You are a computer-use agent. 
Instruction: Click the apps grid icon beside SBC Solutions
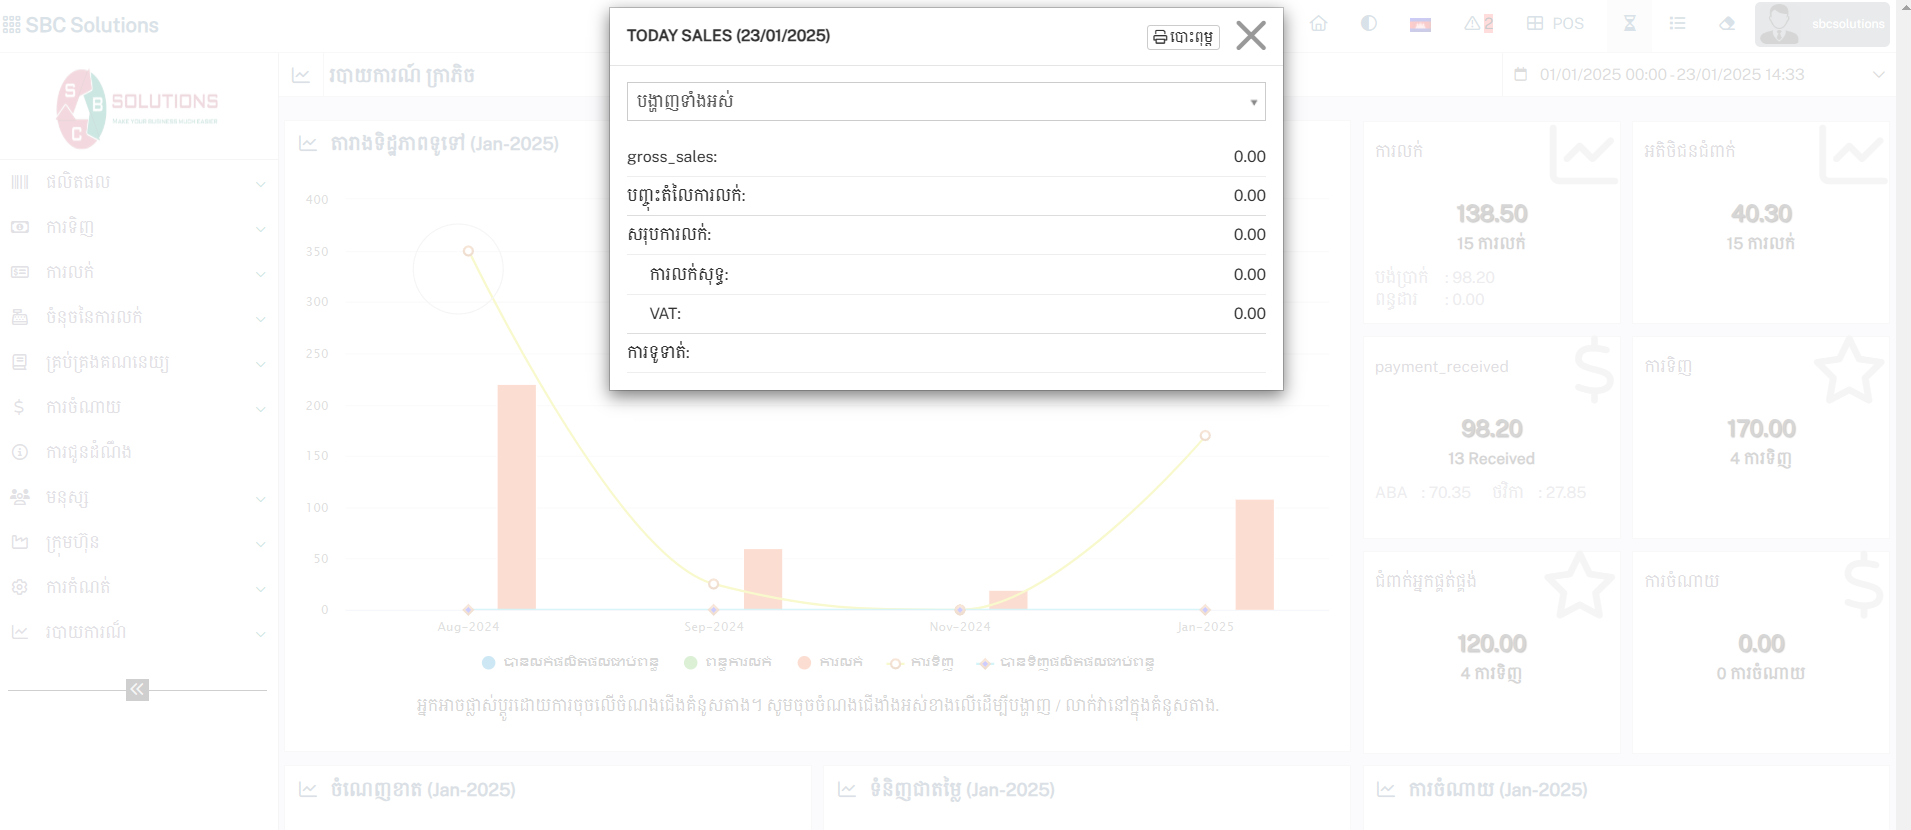(x=12, y=25)
